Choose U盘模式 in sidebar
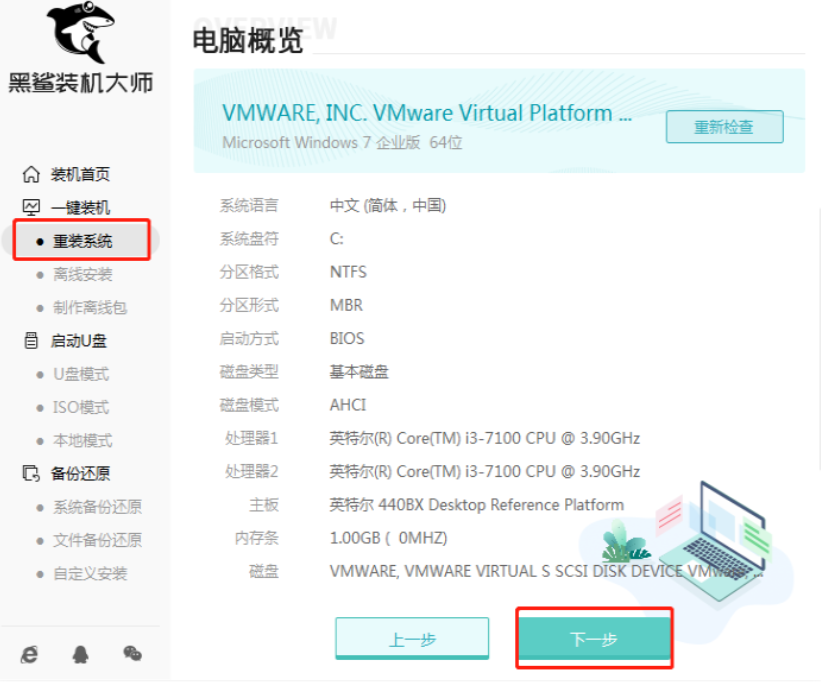Viewport: 830px width, 685px height. (81, 374)
